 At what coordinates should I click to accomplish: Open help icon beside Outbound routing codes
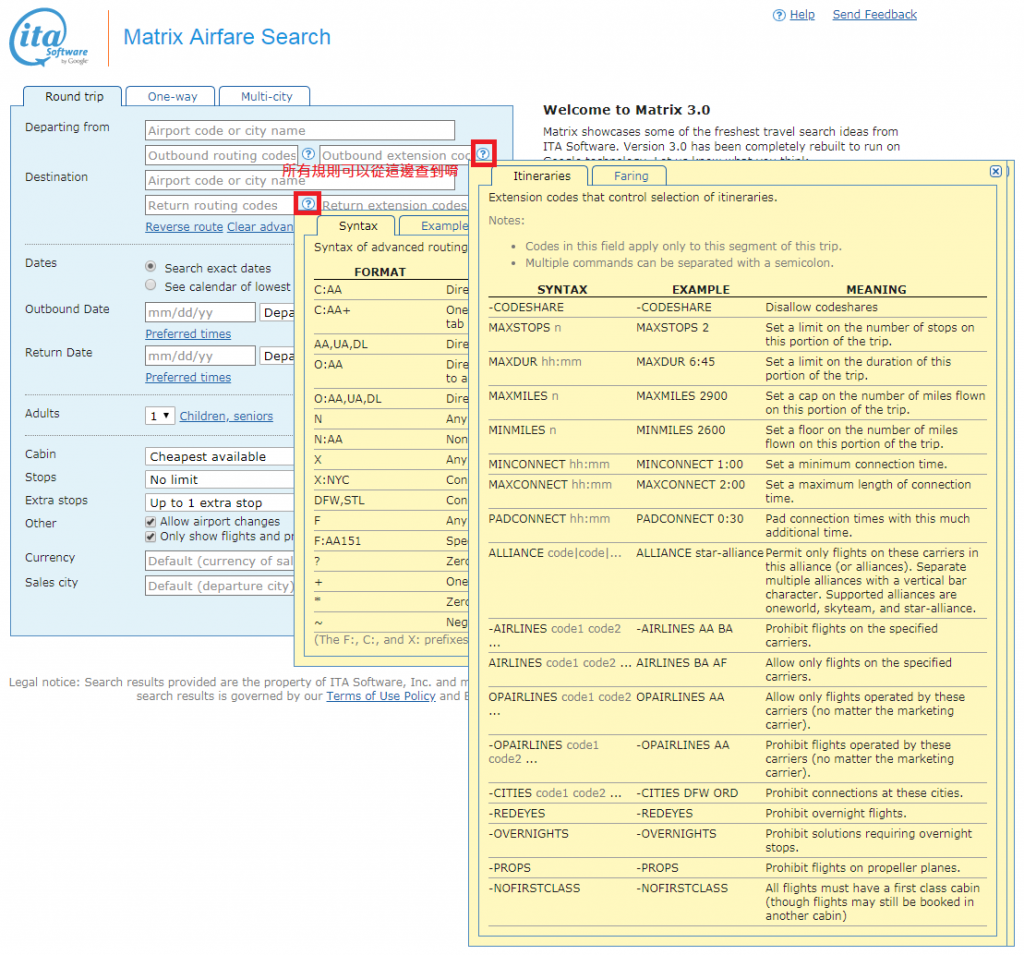pos(308,154)
